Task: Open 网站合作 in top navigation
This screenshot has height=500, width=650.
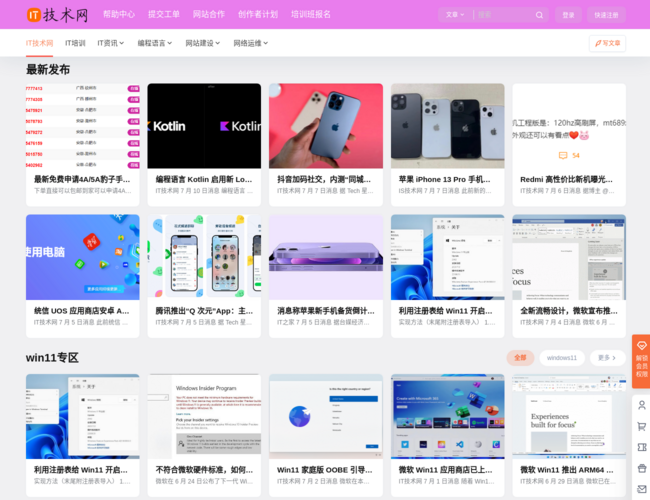Action: (x=209, y=15)
